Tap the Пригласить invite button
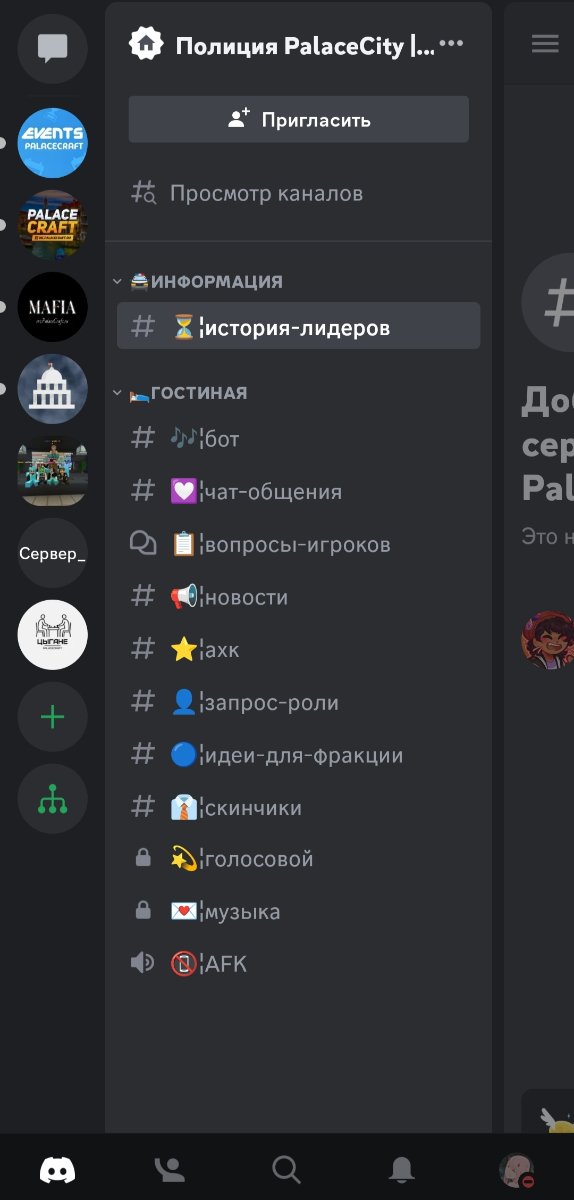The width and height of the screenshot is (574, 1200). point(298,120)
